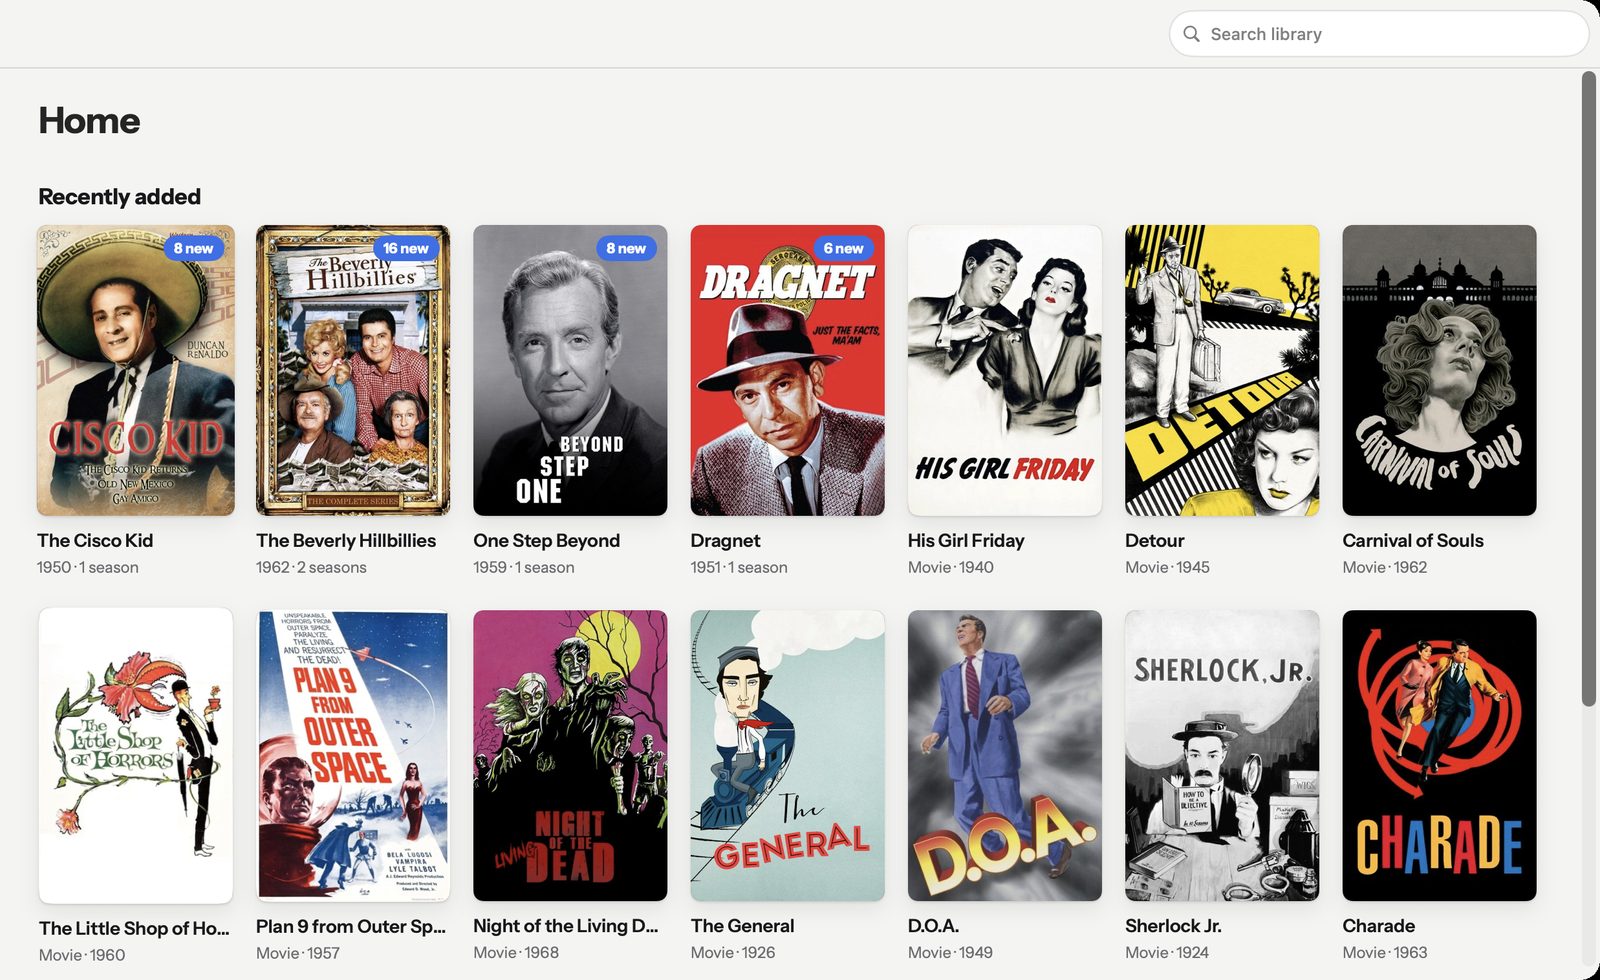Image resolution: width=1600 pixels, height=980 pixels.
Task: Open the His Girl Friday poster
Action: point(1005,370)
